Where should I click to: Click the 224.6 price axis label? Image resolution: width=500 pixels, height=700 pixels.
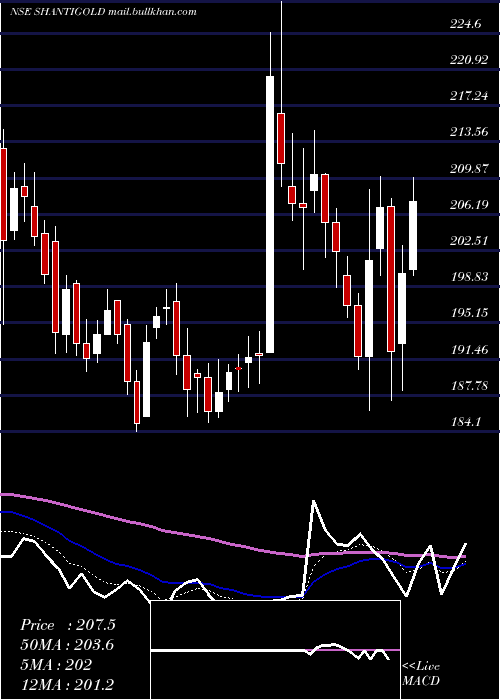coord(466,24)
